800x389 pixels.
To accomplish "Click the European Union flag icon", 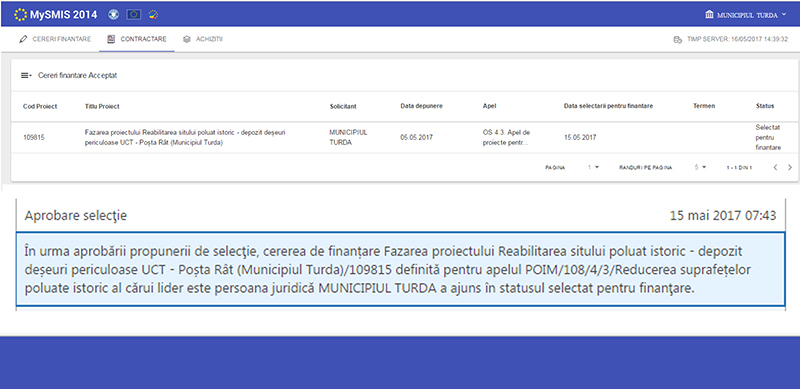I will coord(134,15).
